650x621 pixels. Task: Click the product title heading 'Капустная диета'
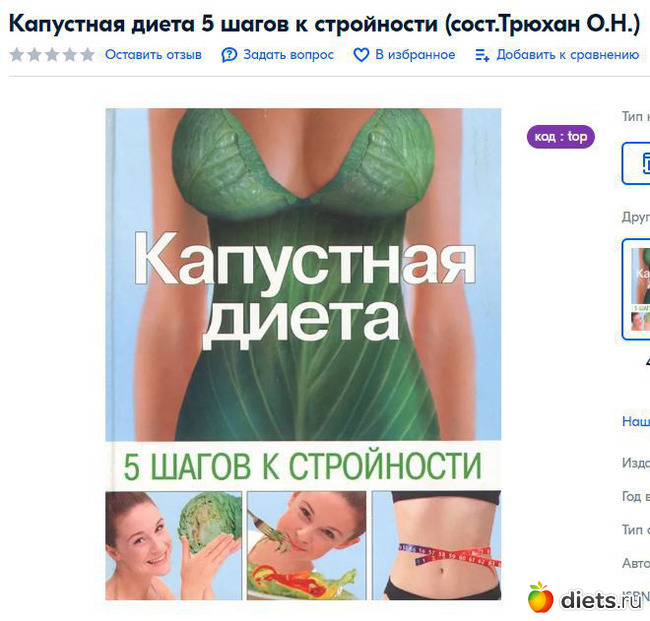(x=325, y=24)
